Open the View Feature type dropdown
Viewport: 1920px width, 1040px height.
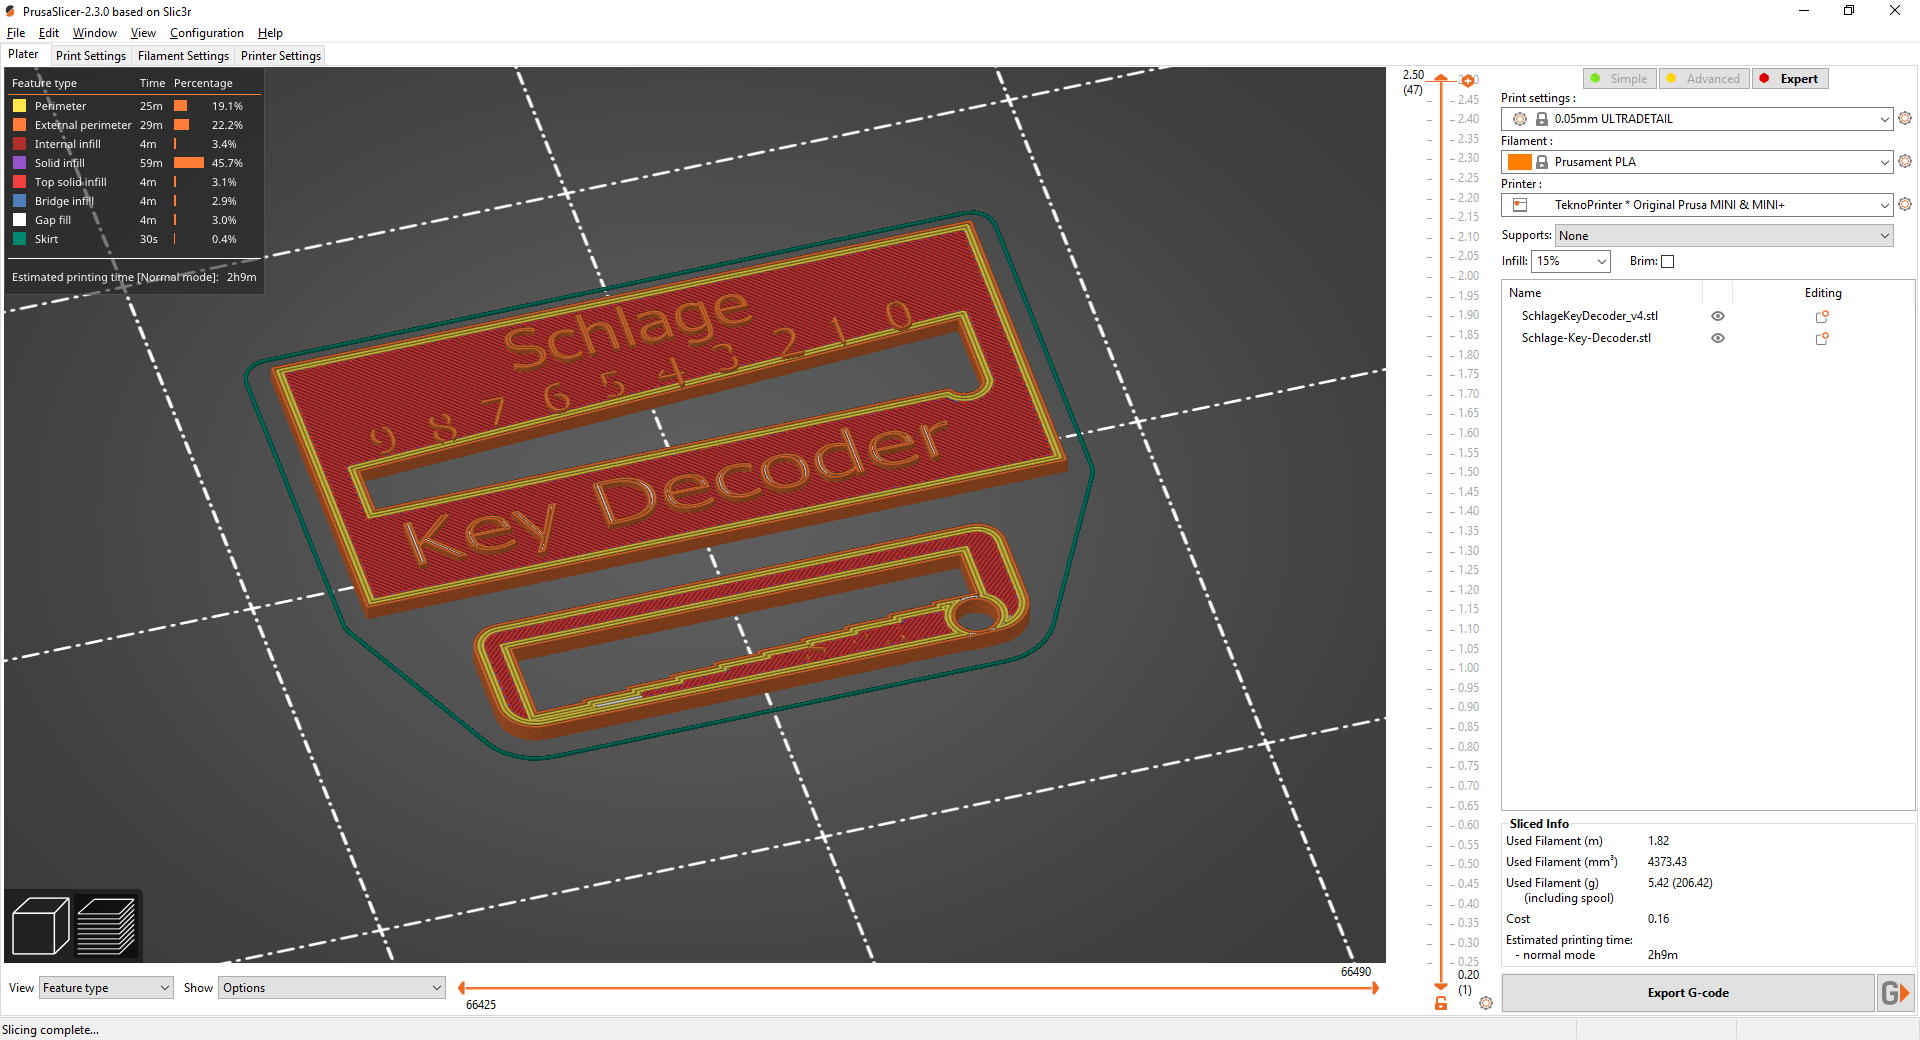[x=106, y=988]
